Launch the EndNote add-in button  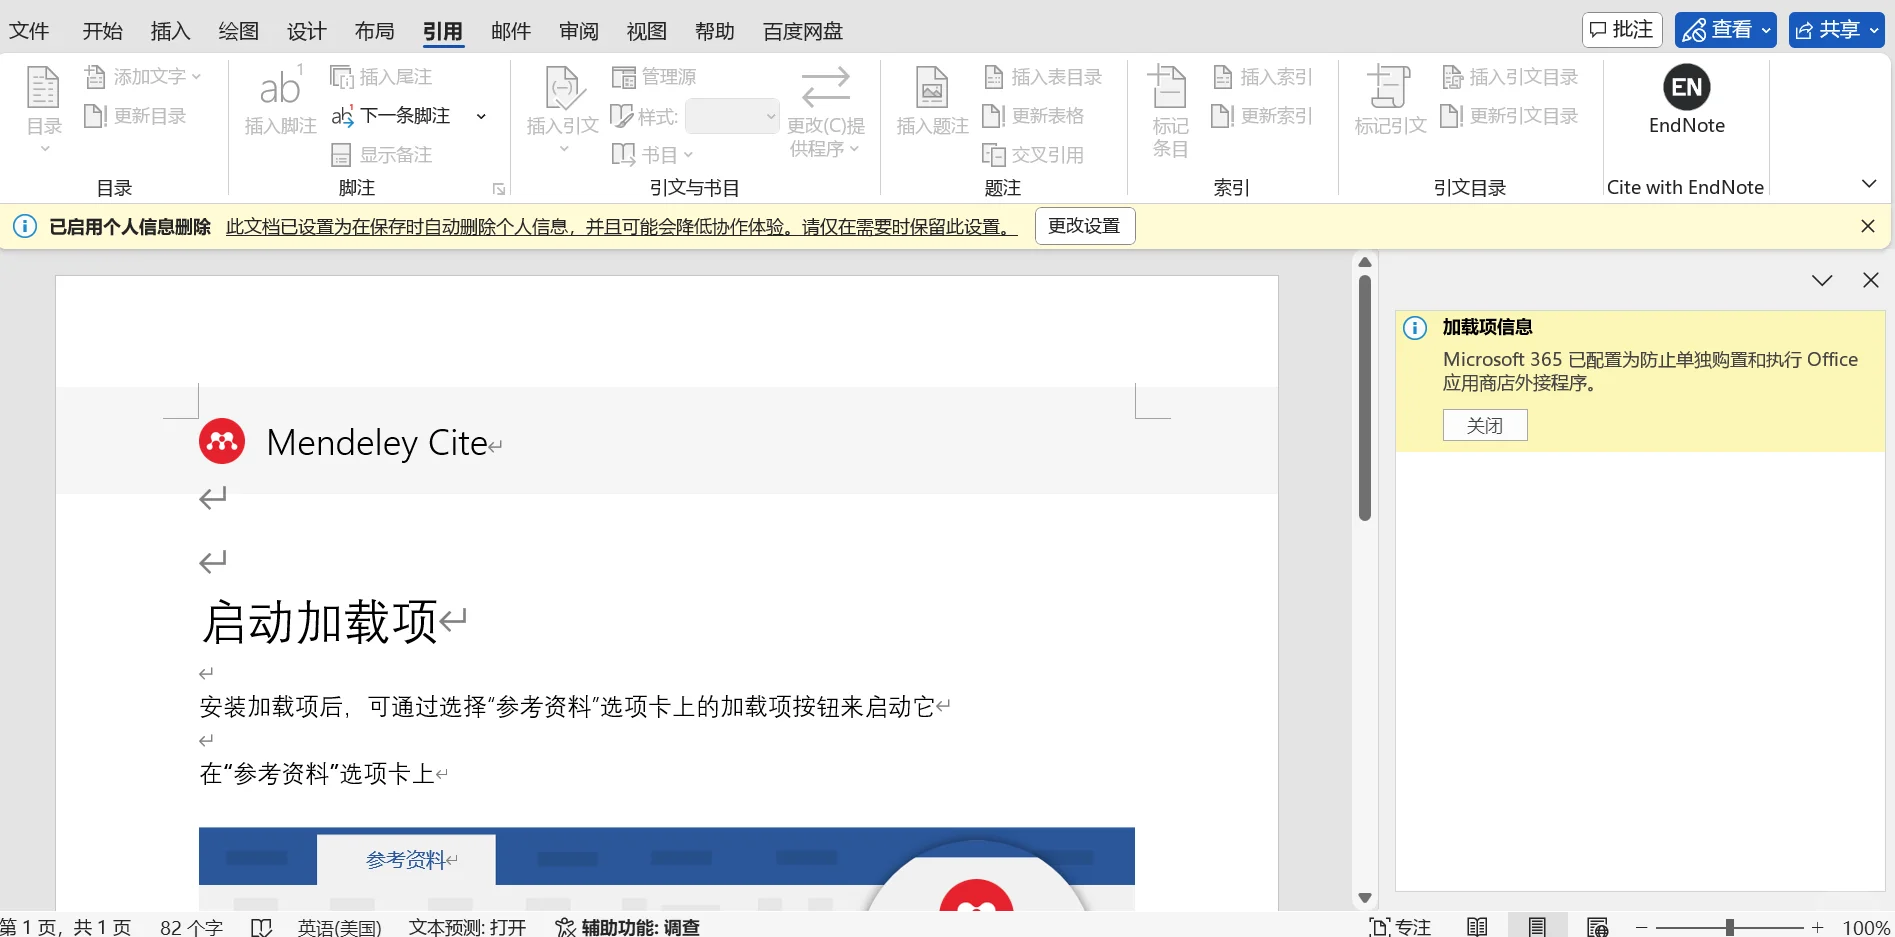tap(1687, 99)
